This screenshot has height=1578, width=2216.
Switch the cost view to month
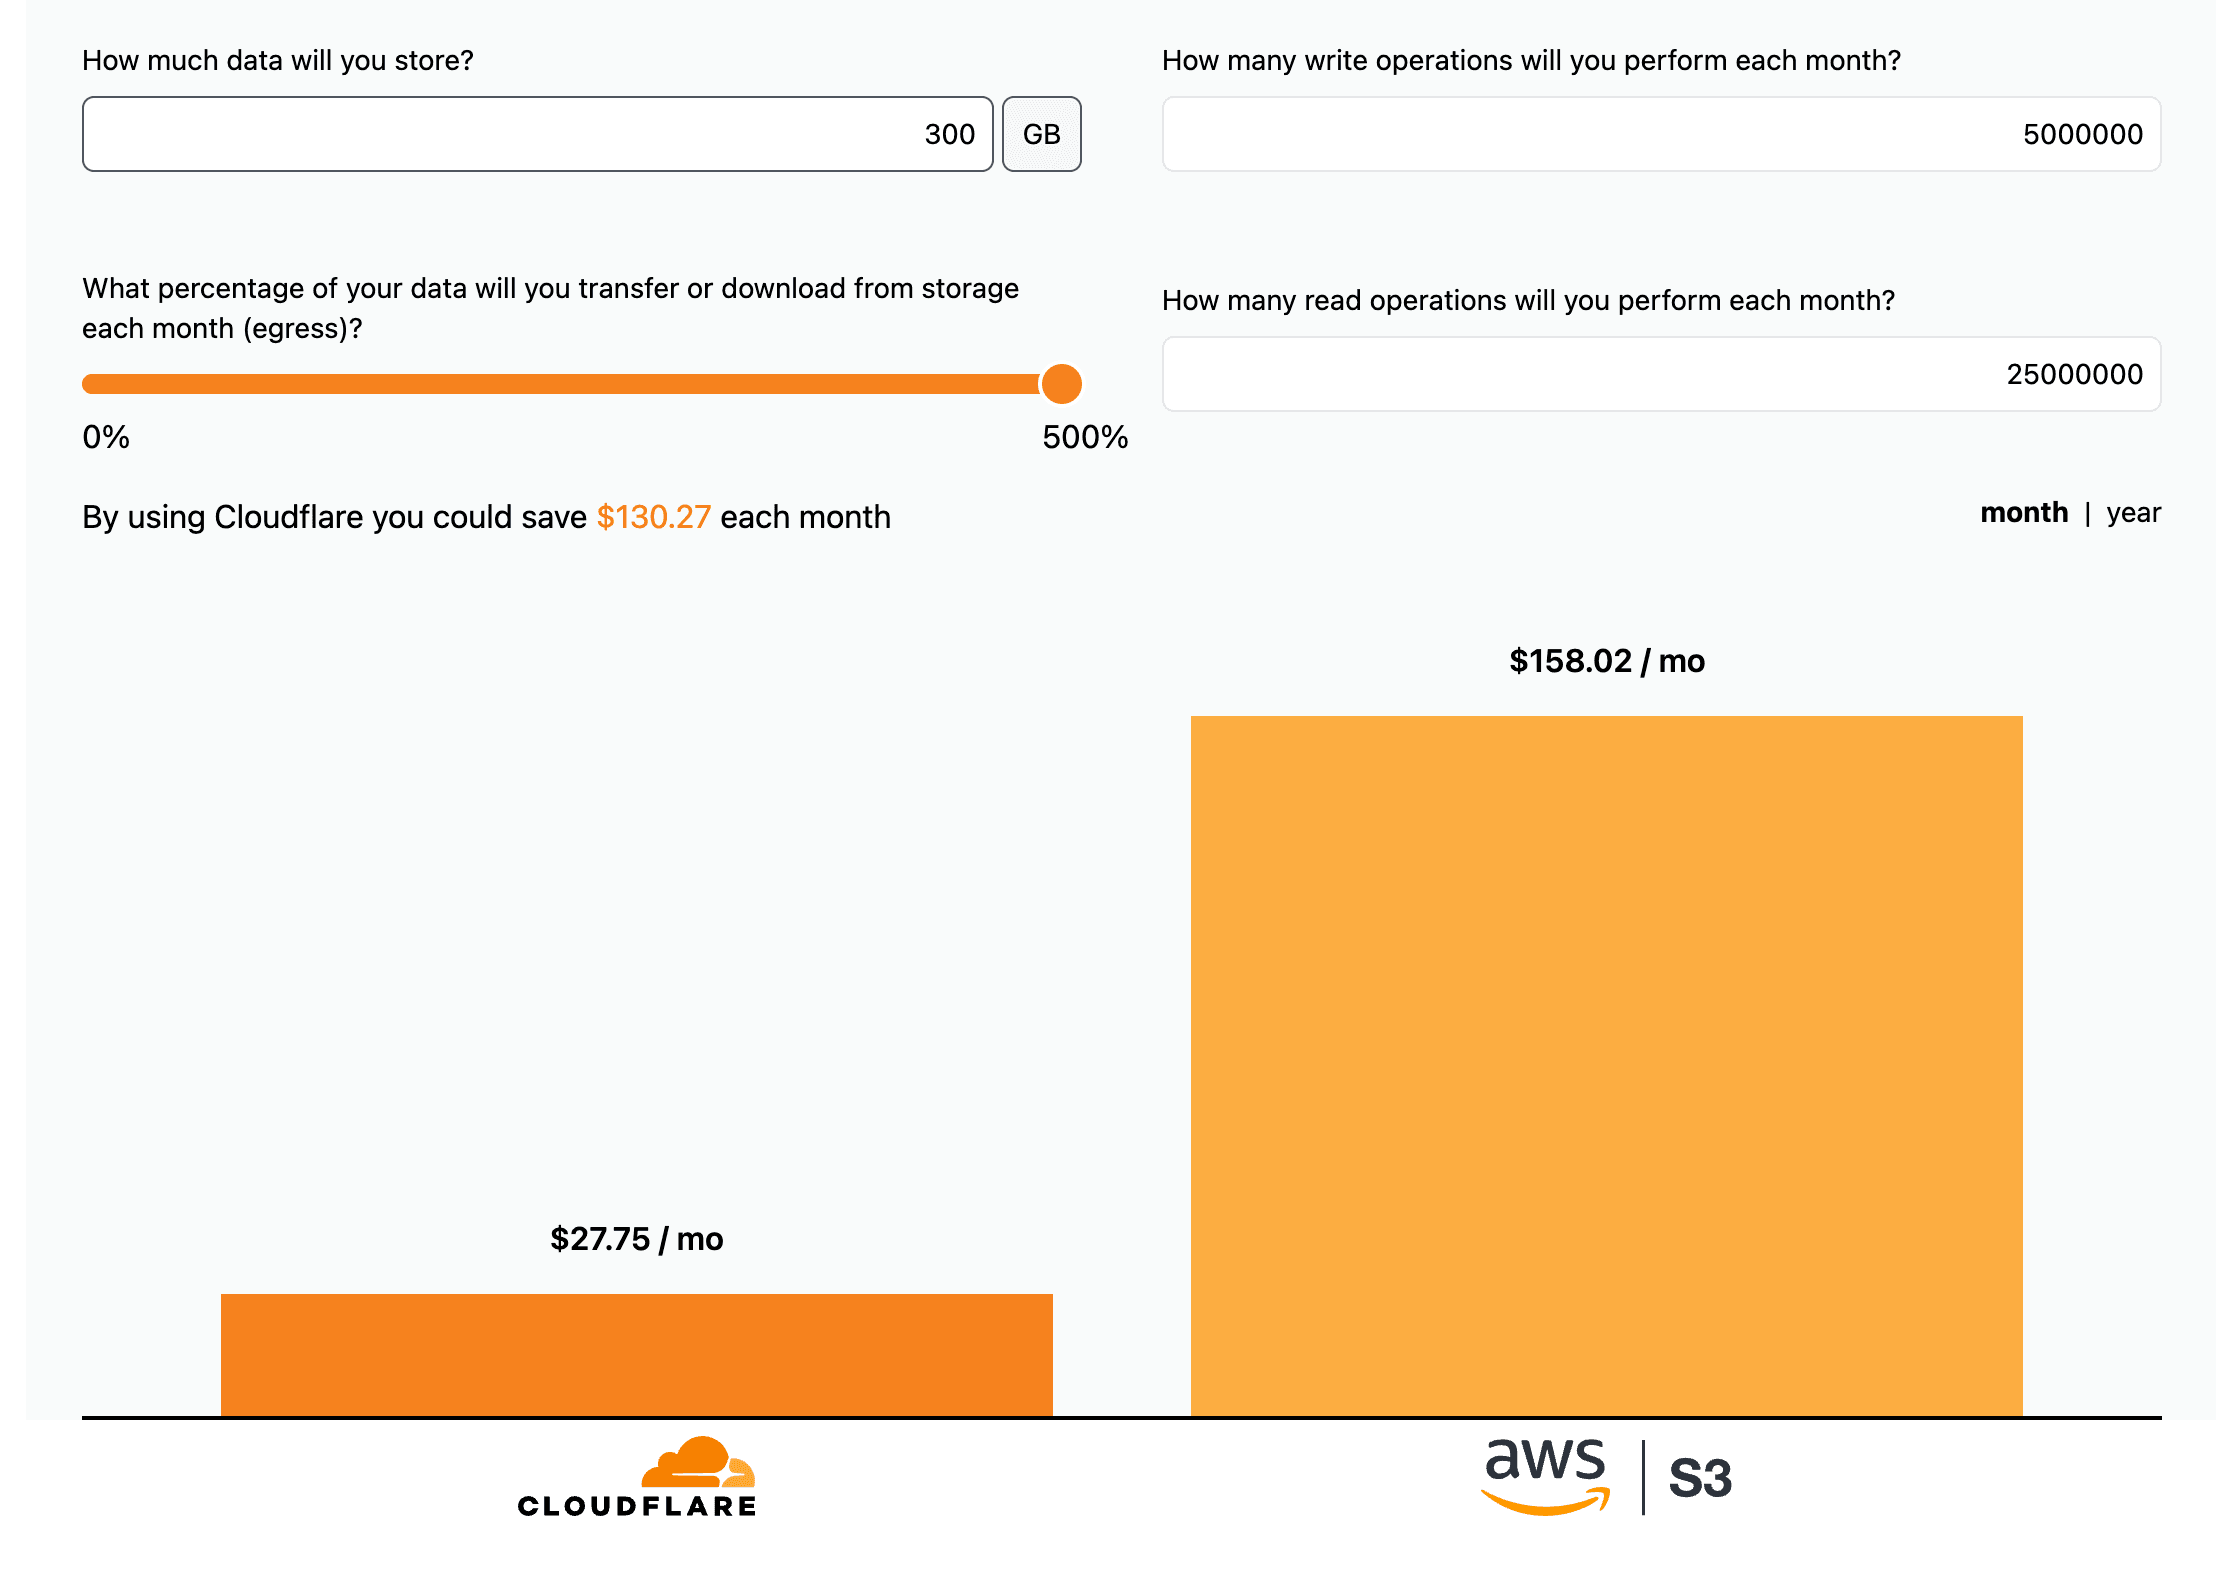pyautogui.click(x=2023, y=513)
